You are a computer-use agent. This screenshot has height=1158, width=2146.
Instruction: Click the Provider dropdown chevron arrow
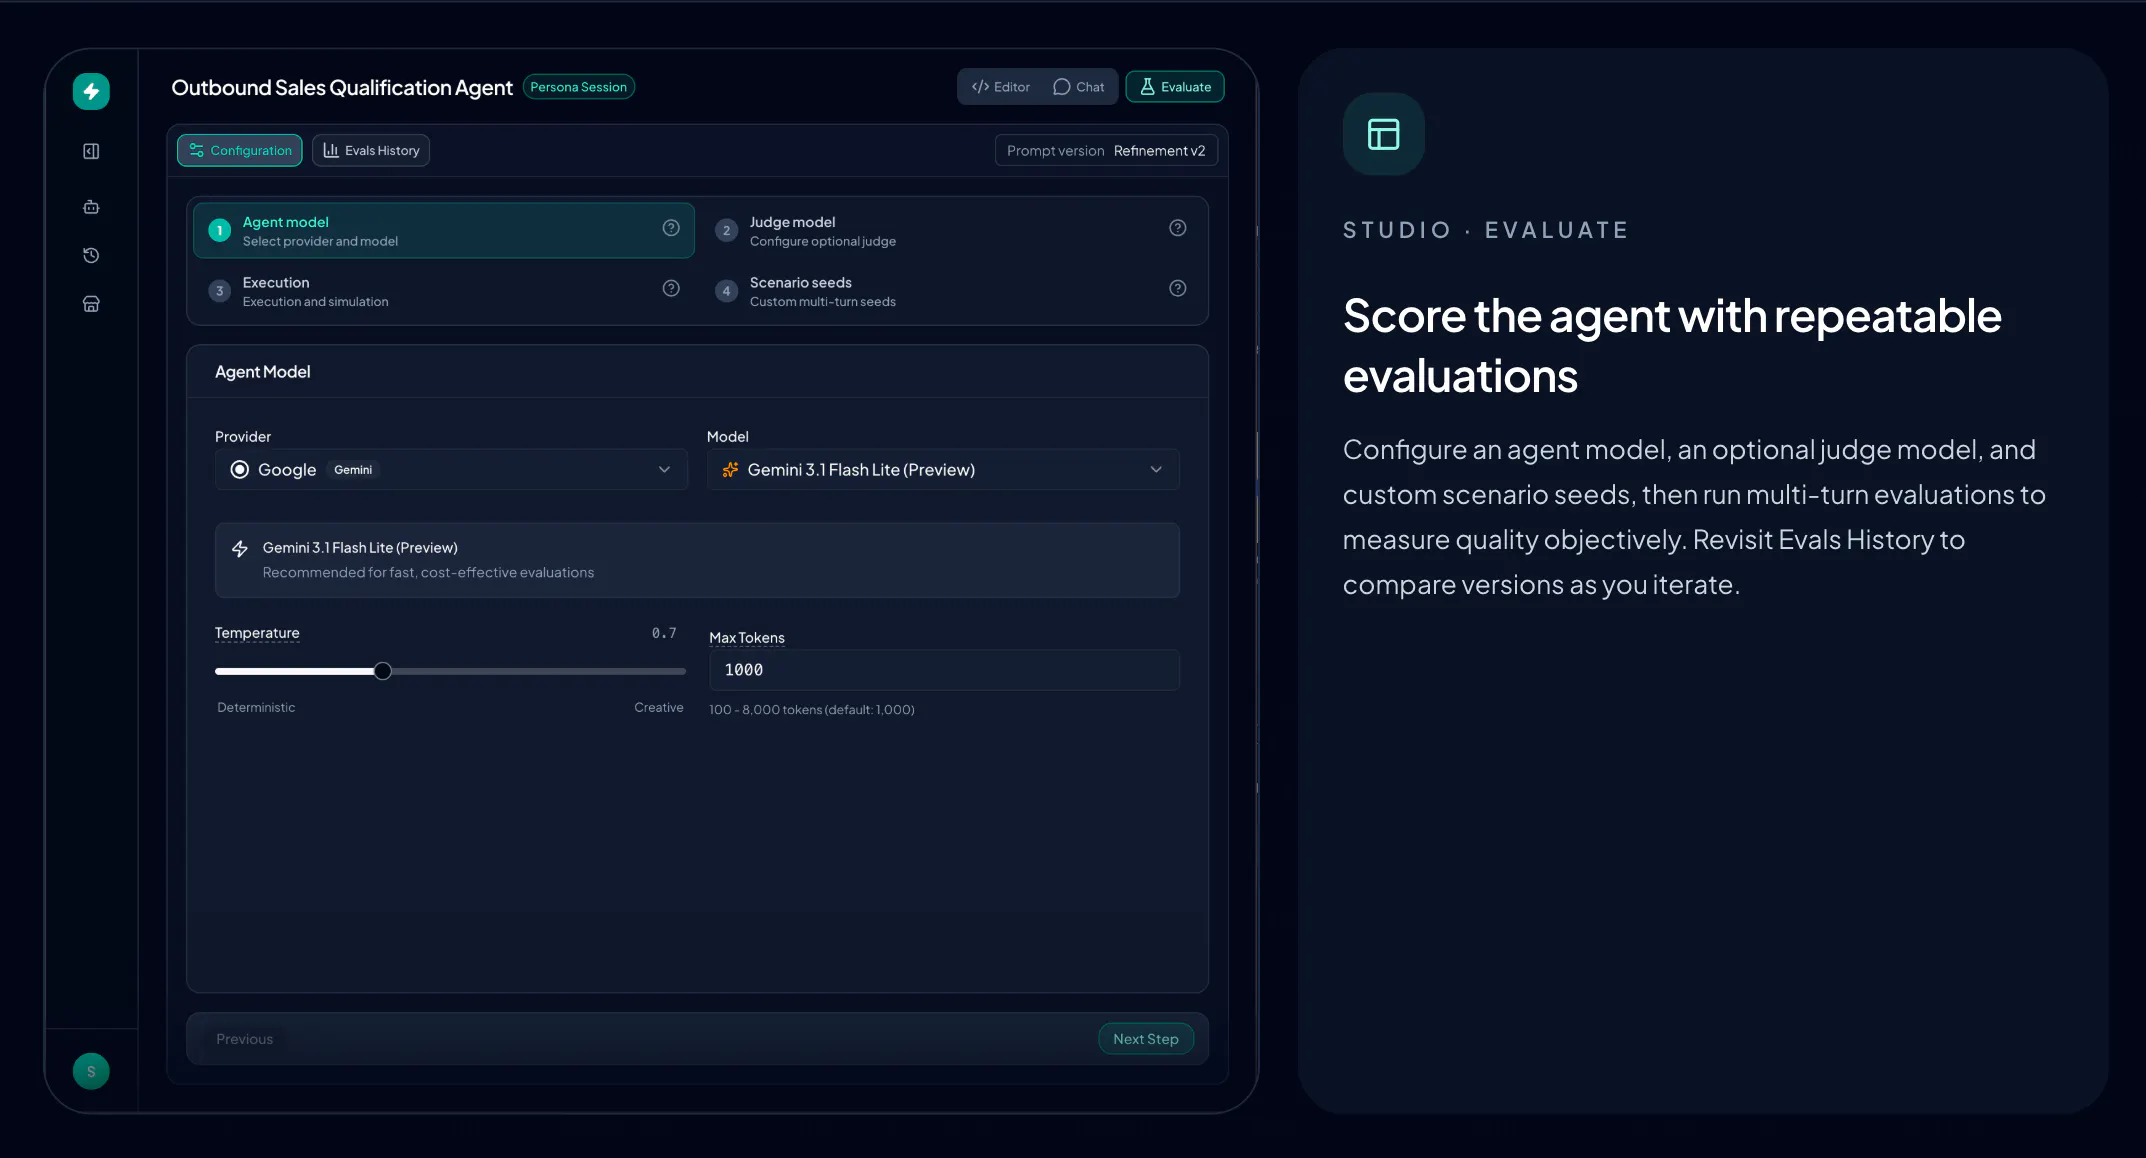click(x=664, y=470)
